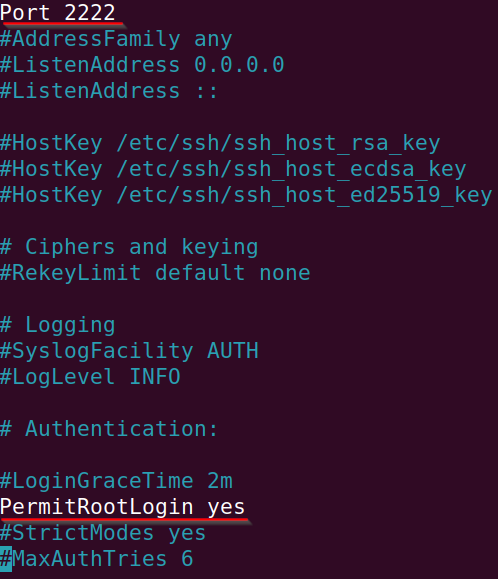
Task: Click the #StrictModes yes line
Action: (x=103, y=533)
